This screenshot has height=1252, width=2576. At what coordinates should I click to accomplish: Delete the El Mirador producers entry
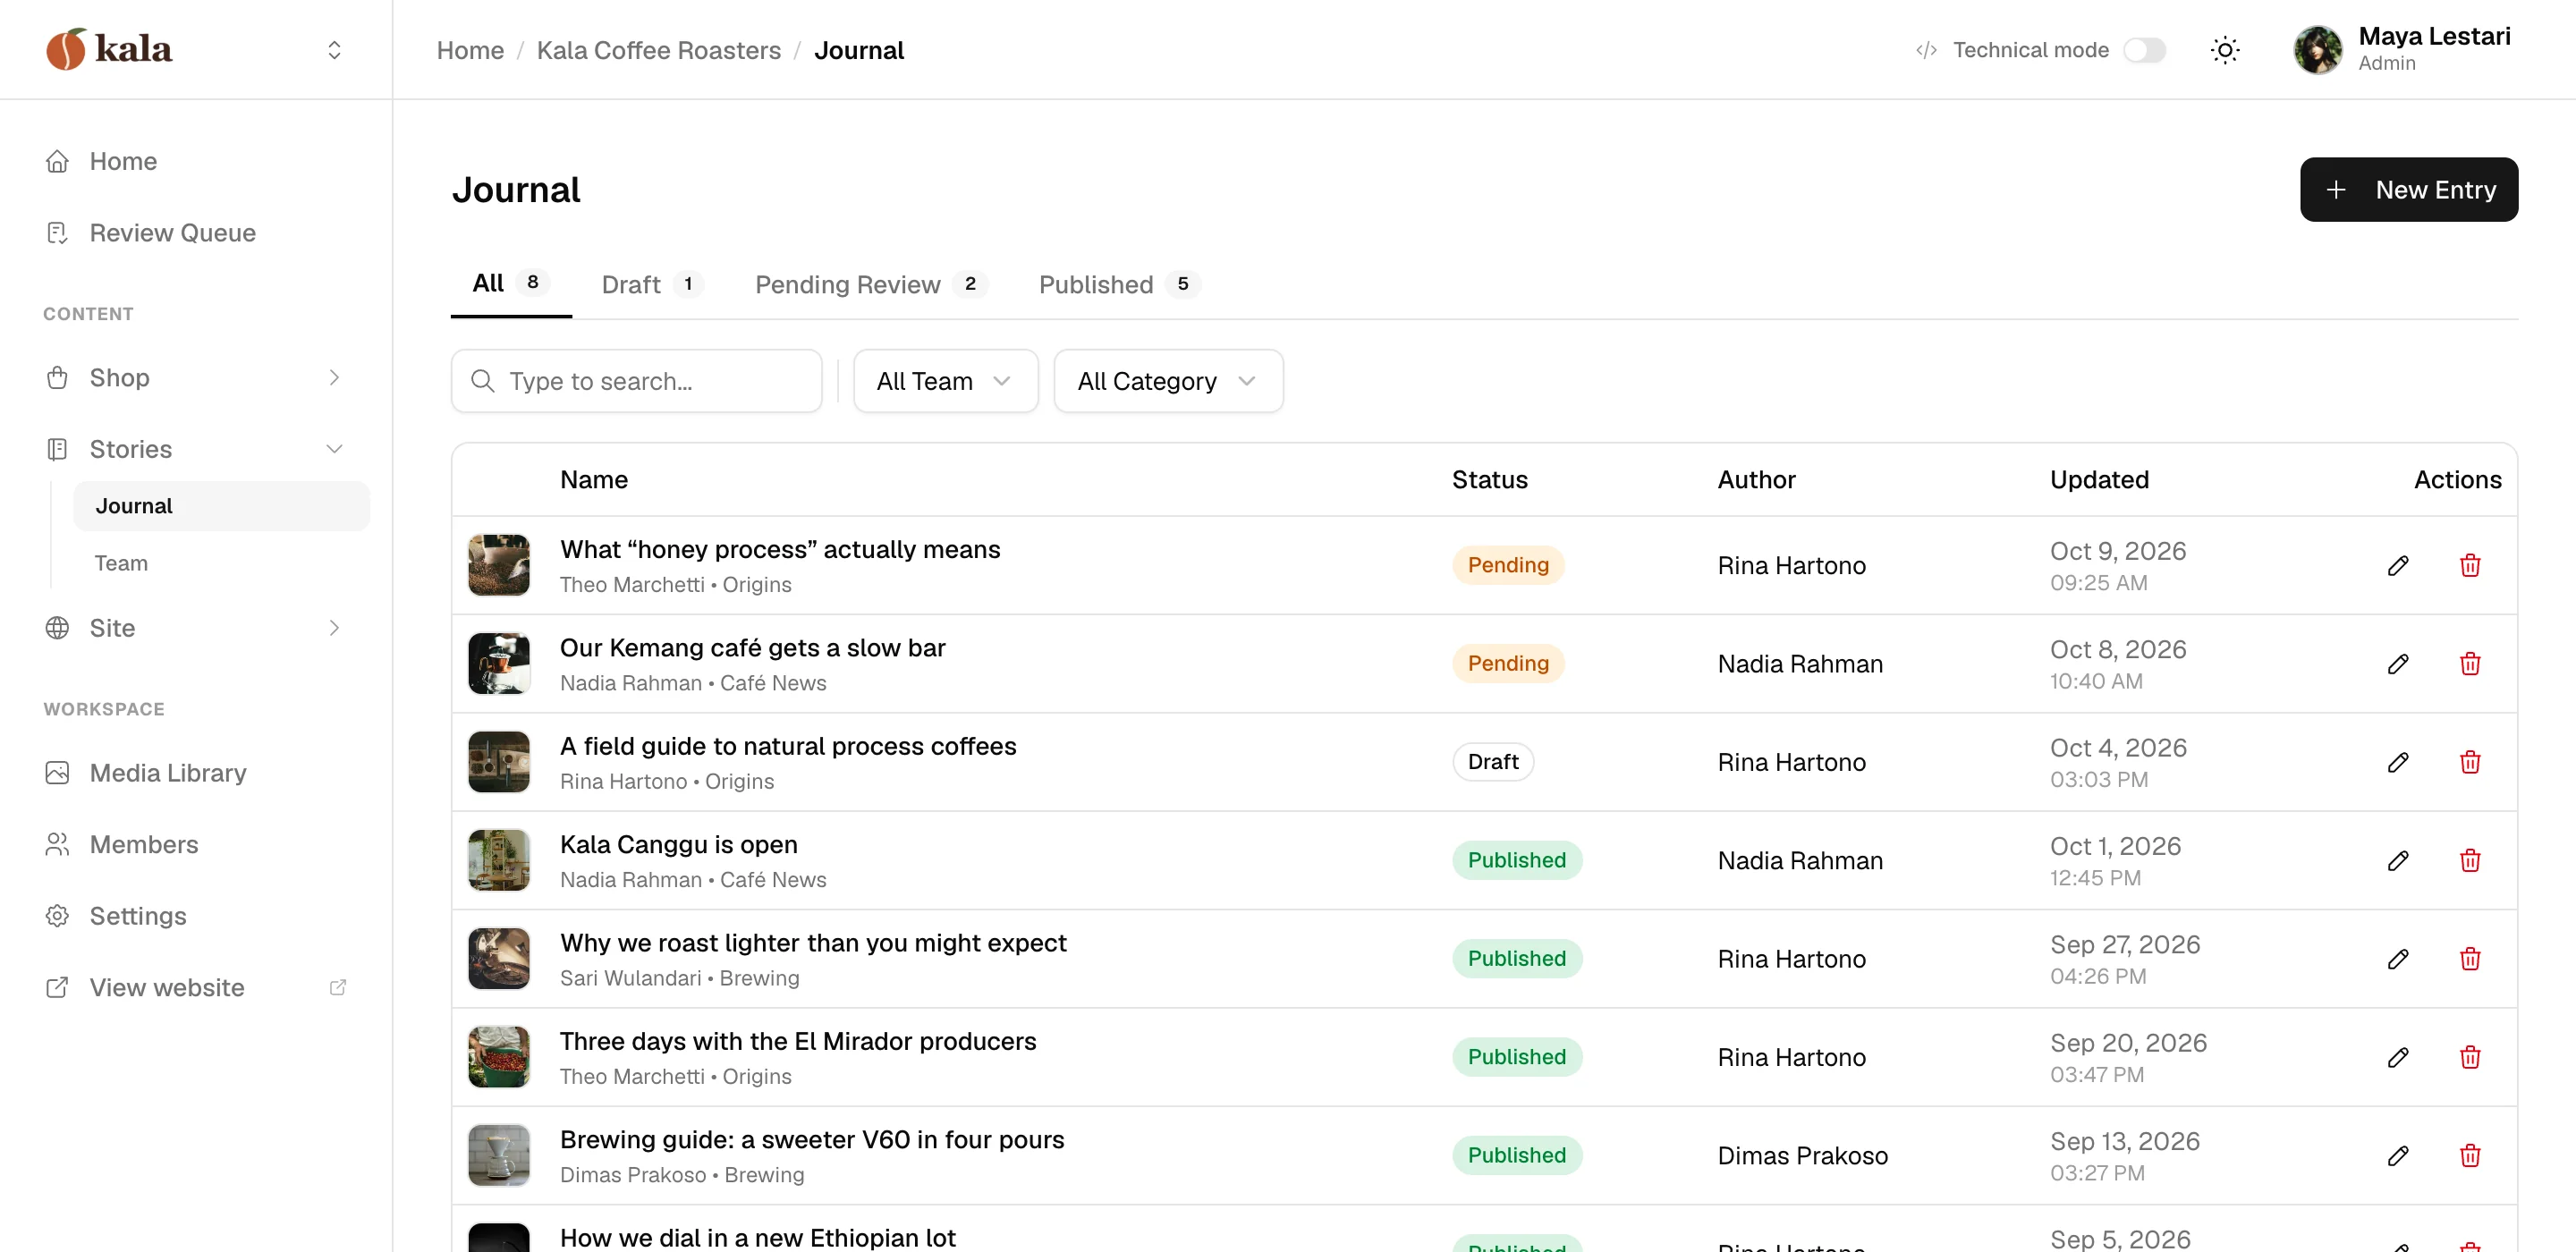click(x=2469, y=1057)
